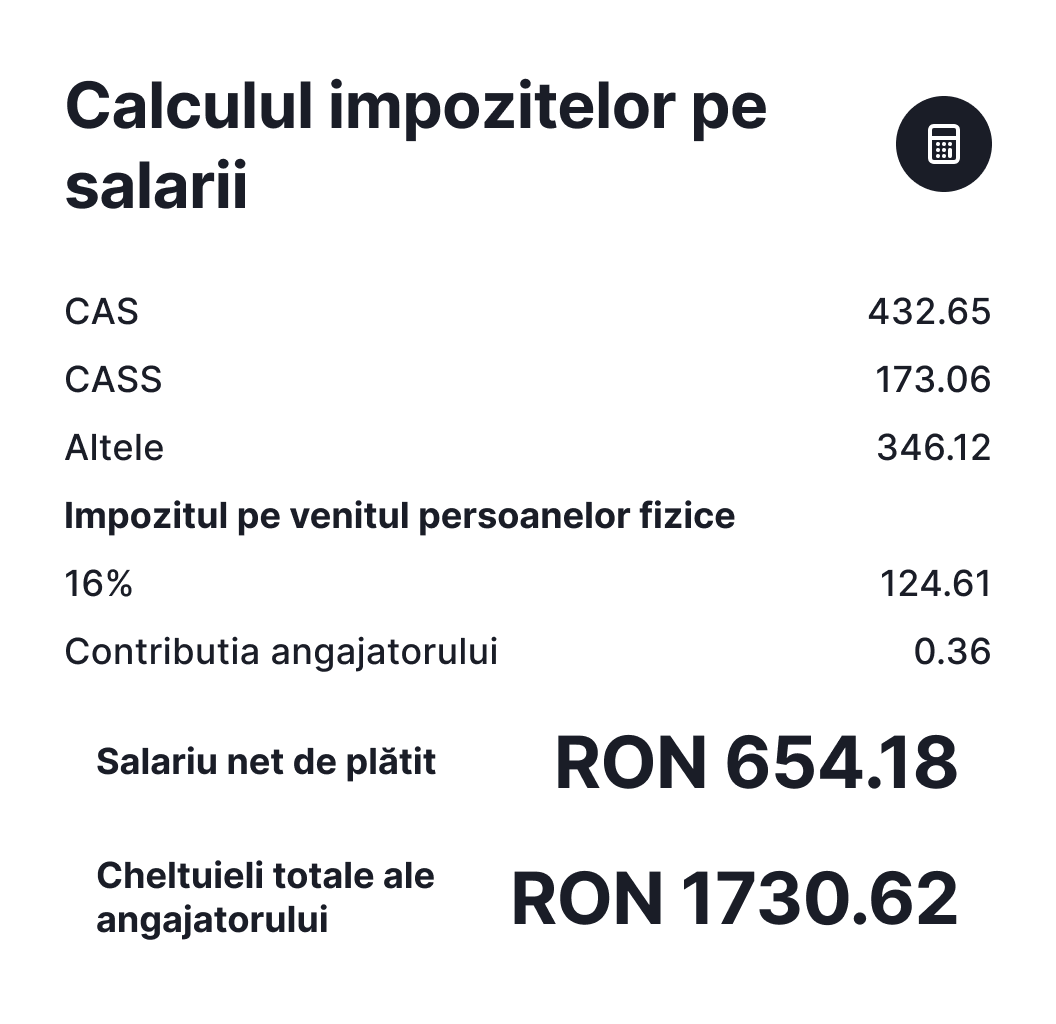The width and height of the screenshot is (1056, 1024).
Task: Click the 'Salariu net de plătit' label
Action: point(266,762)
